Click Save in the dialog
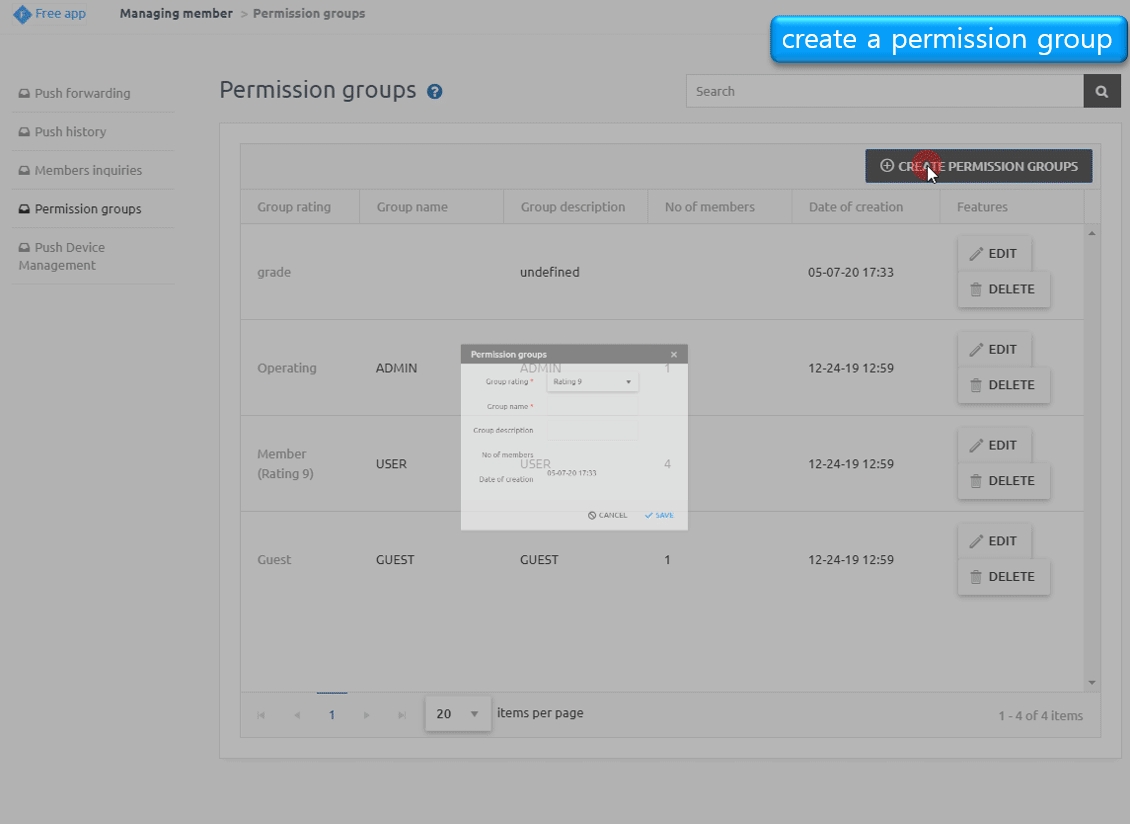Image resolution: width=1130 pixels, height=824 pixels. tap(659, 515)
